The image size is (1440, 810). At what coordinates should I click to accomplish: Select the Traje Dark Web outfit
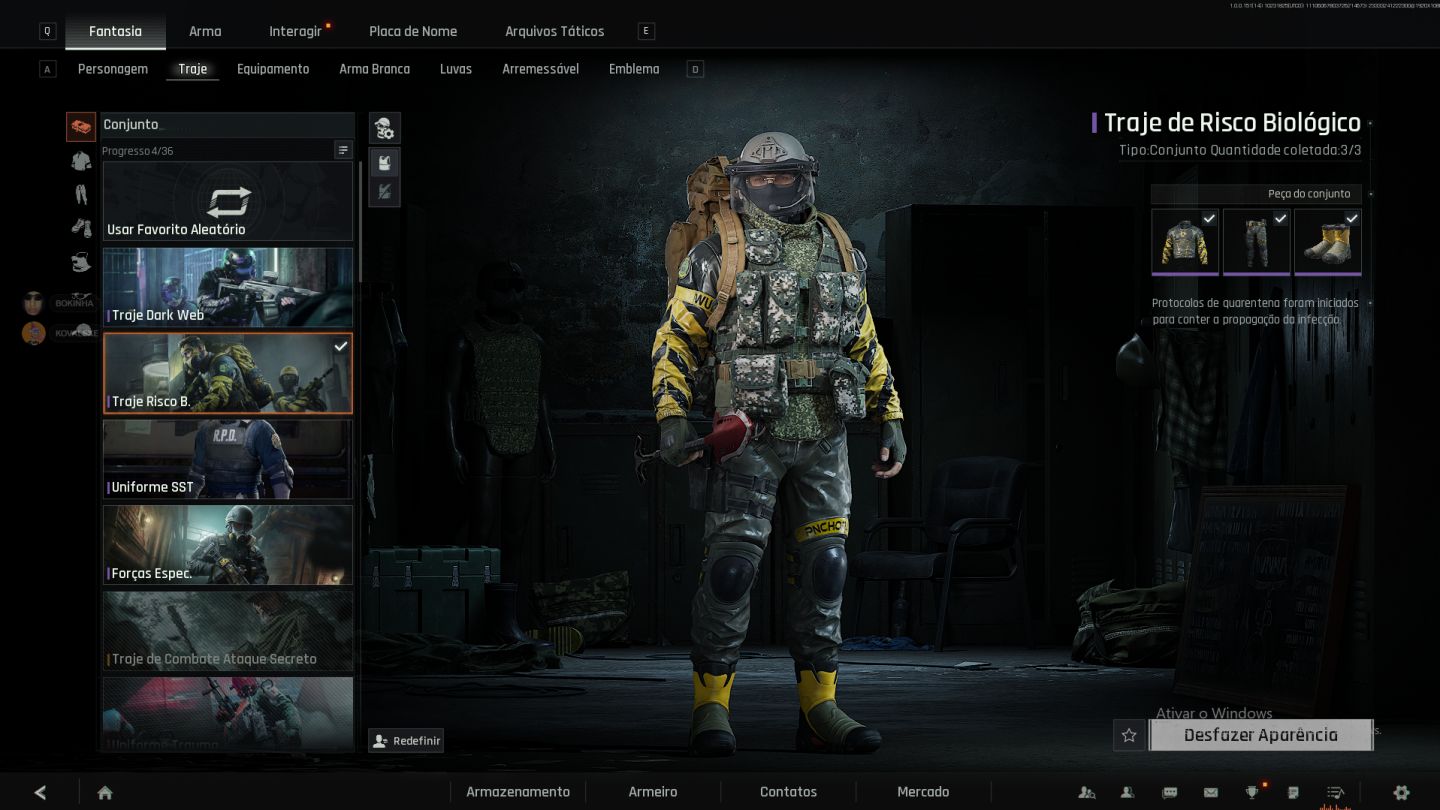(228, 287)
